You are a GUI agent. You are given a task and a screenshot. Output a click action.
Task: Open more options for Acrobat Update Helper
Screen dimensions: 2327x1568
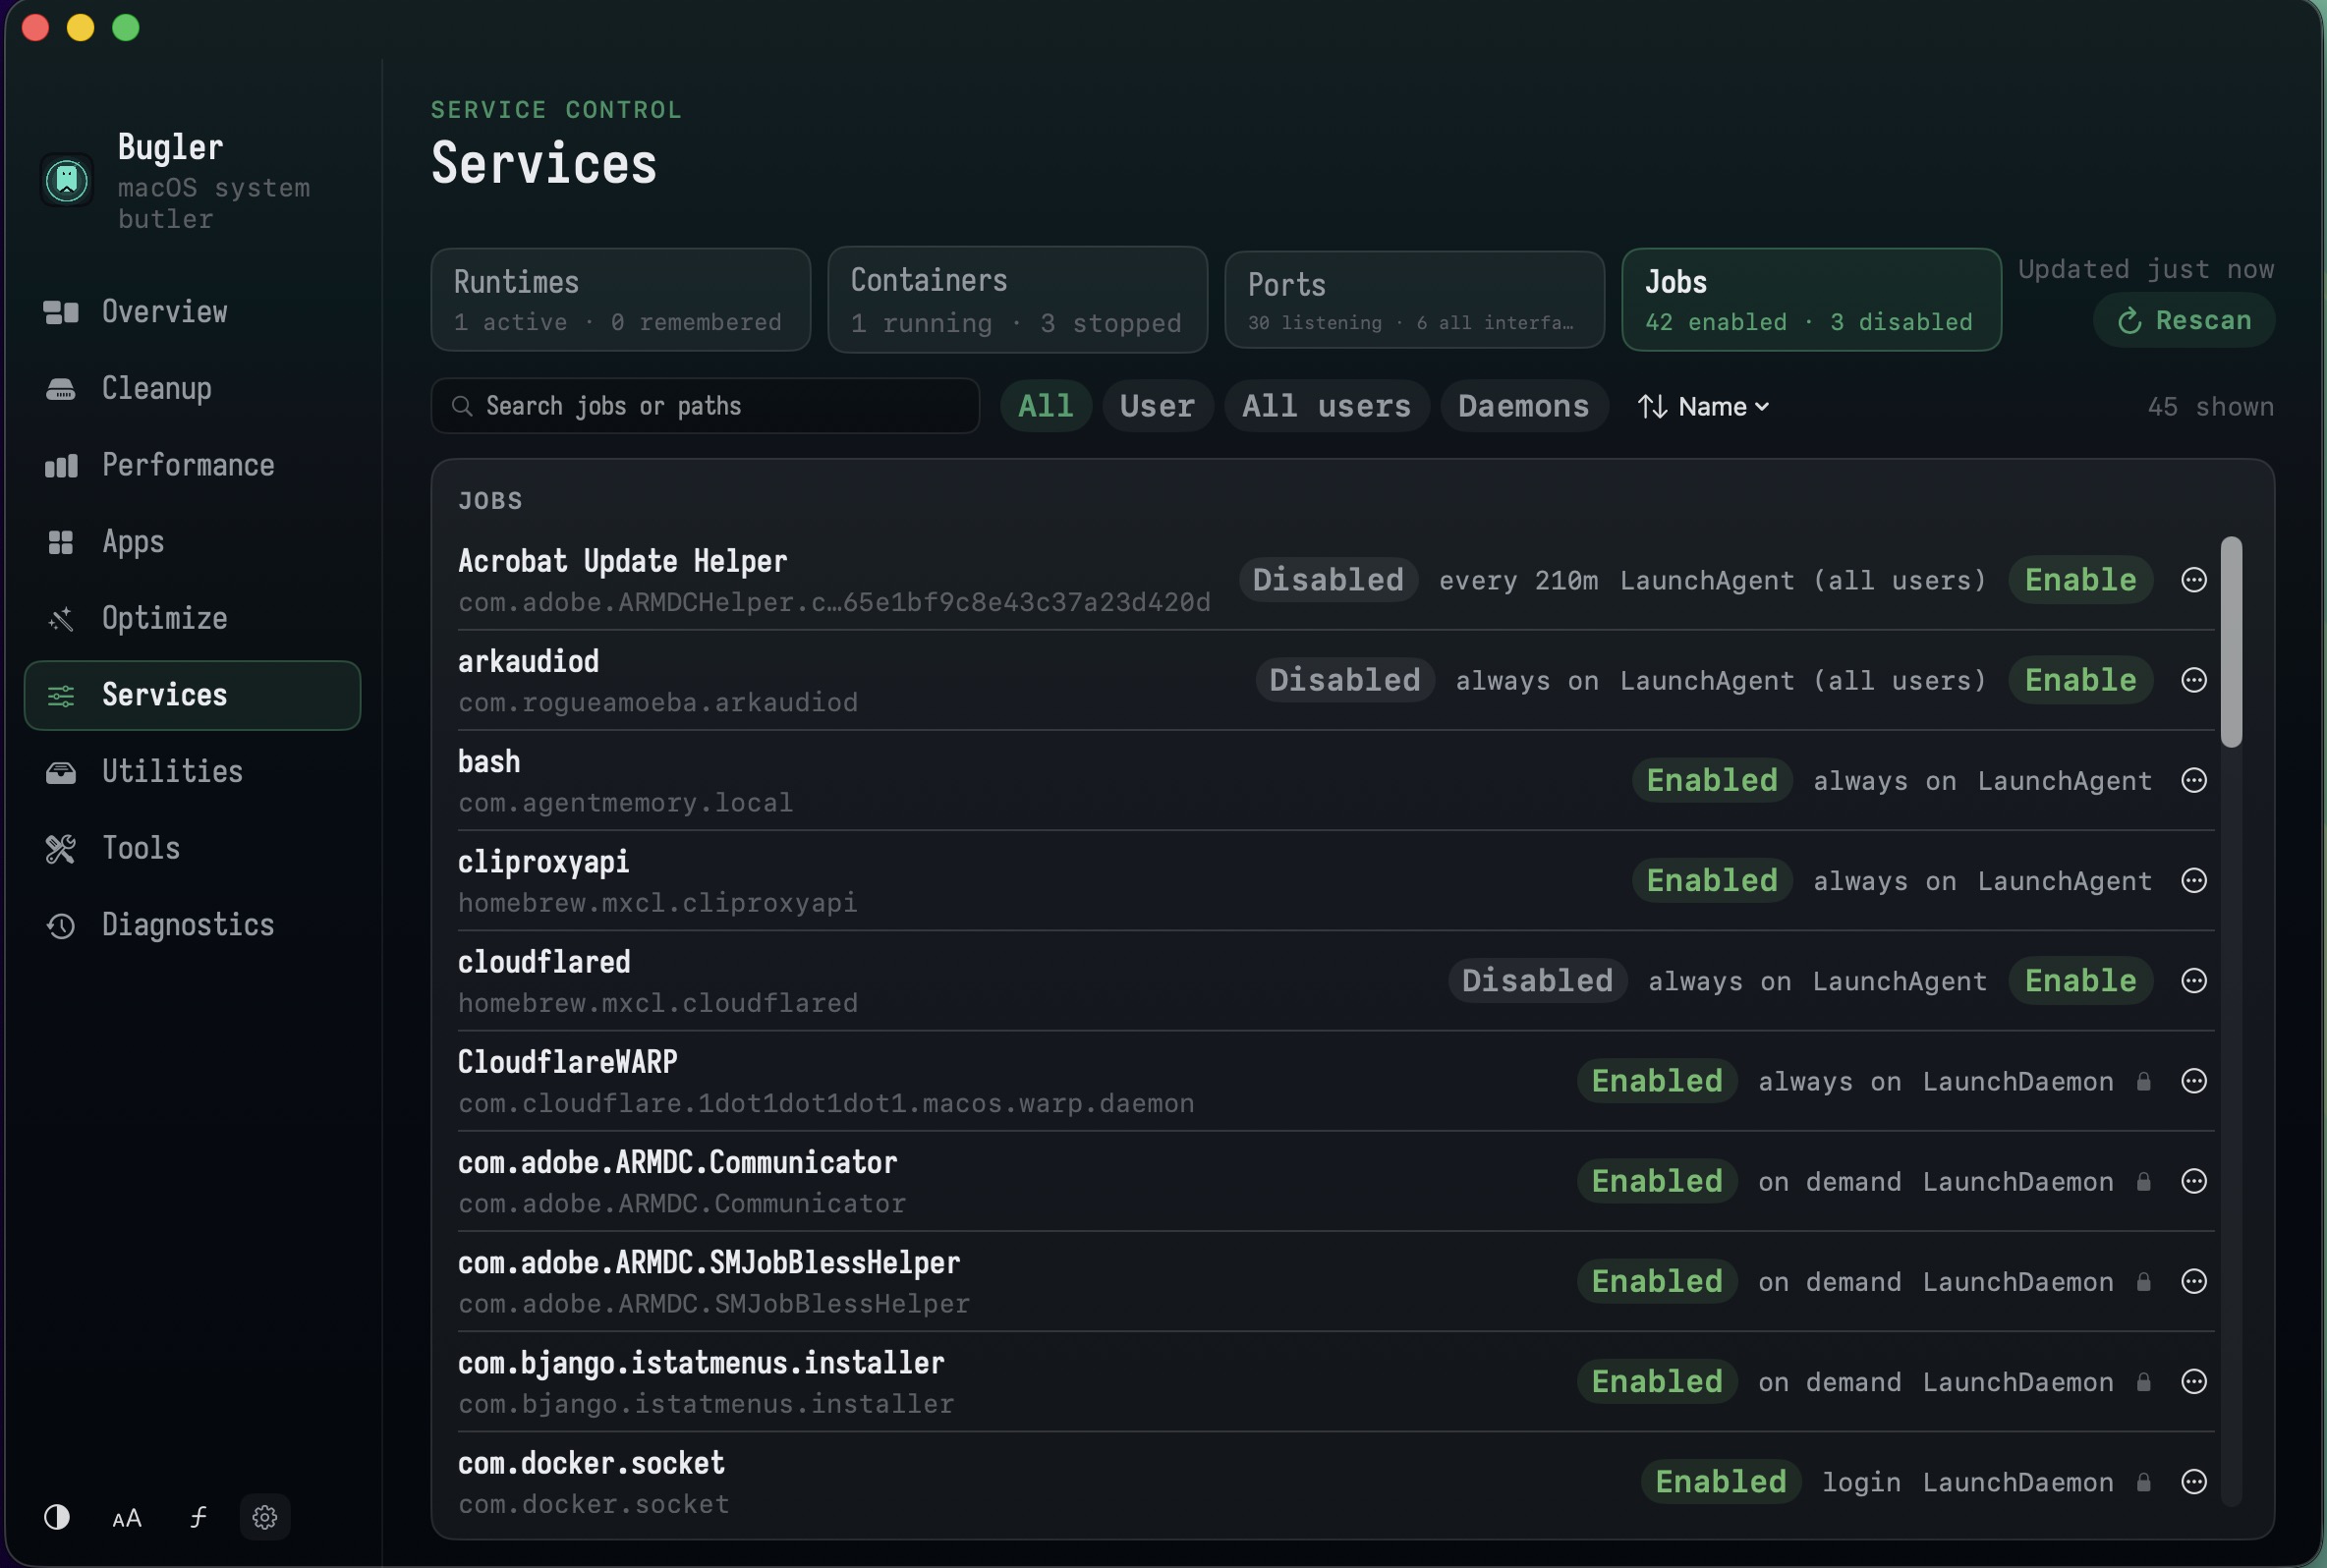click(x=2193, y=580)
